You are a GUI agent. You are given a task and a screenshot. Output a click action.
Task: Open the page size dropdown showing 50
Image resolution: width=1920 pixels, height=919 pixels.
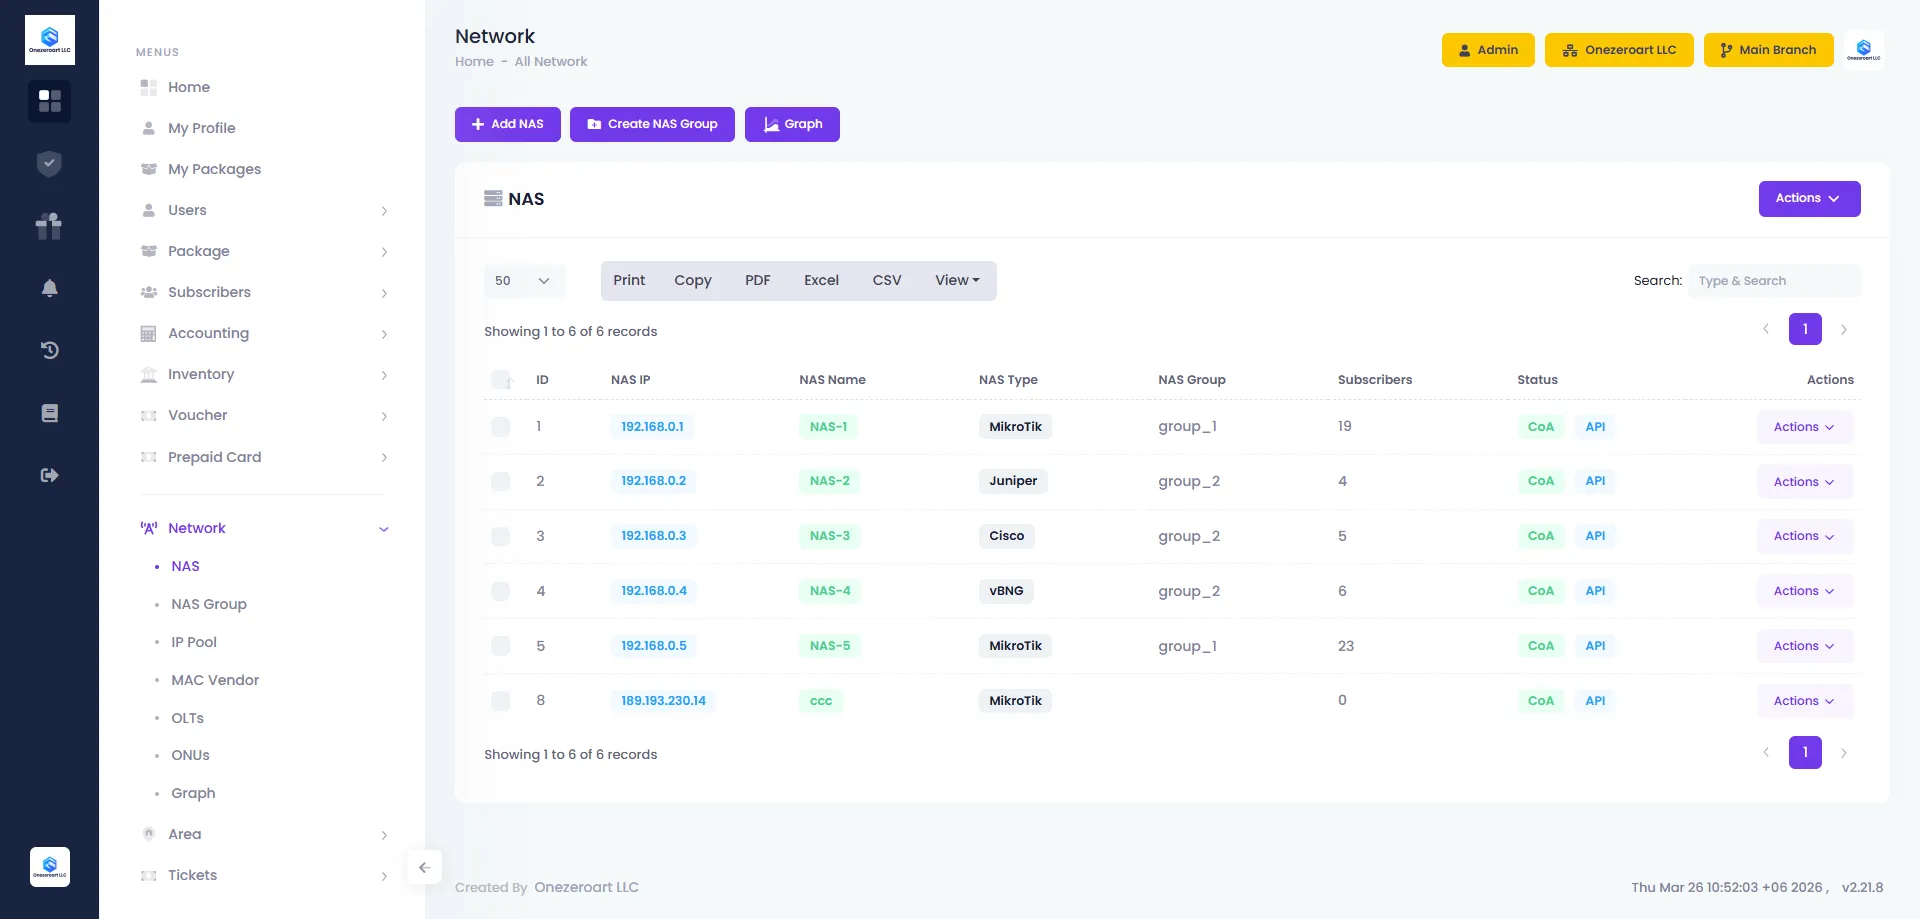point(523,281)
